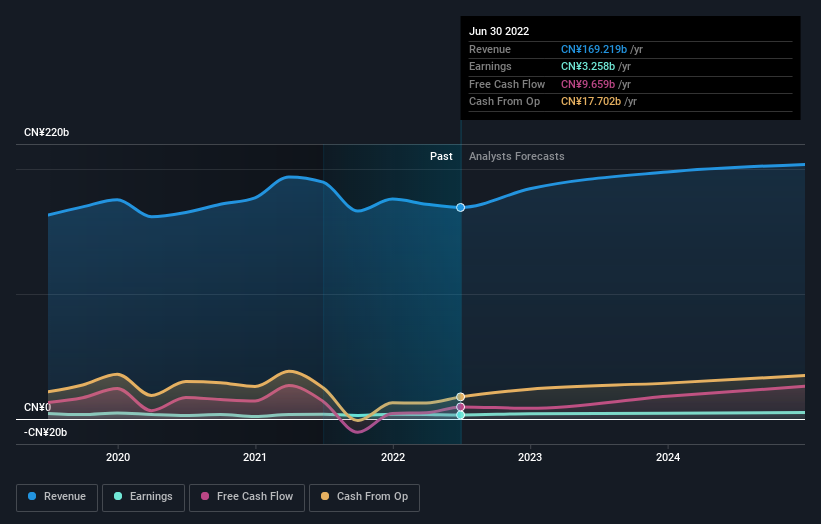The image size is (821, 524).
Task: Click the -CN¥20b y-axis label
Action: click(46, 432)
